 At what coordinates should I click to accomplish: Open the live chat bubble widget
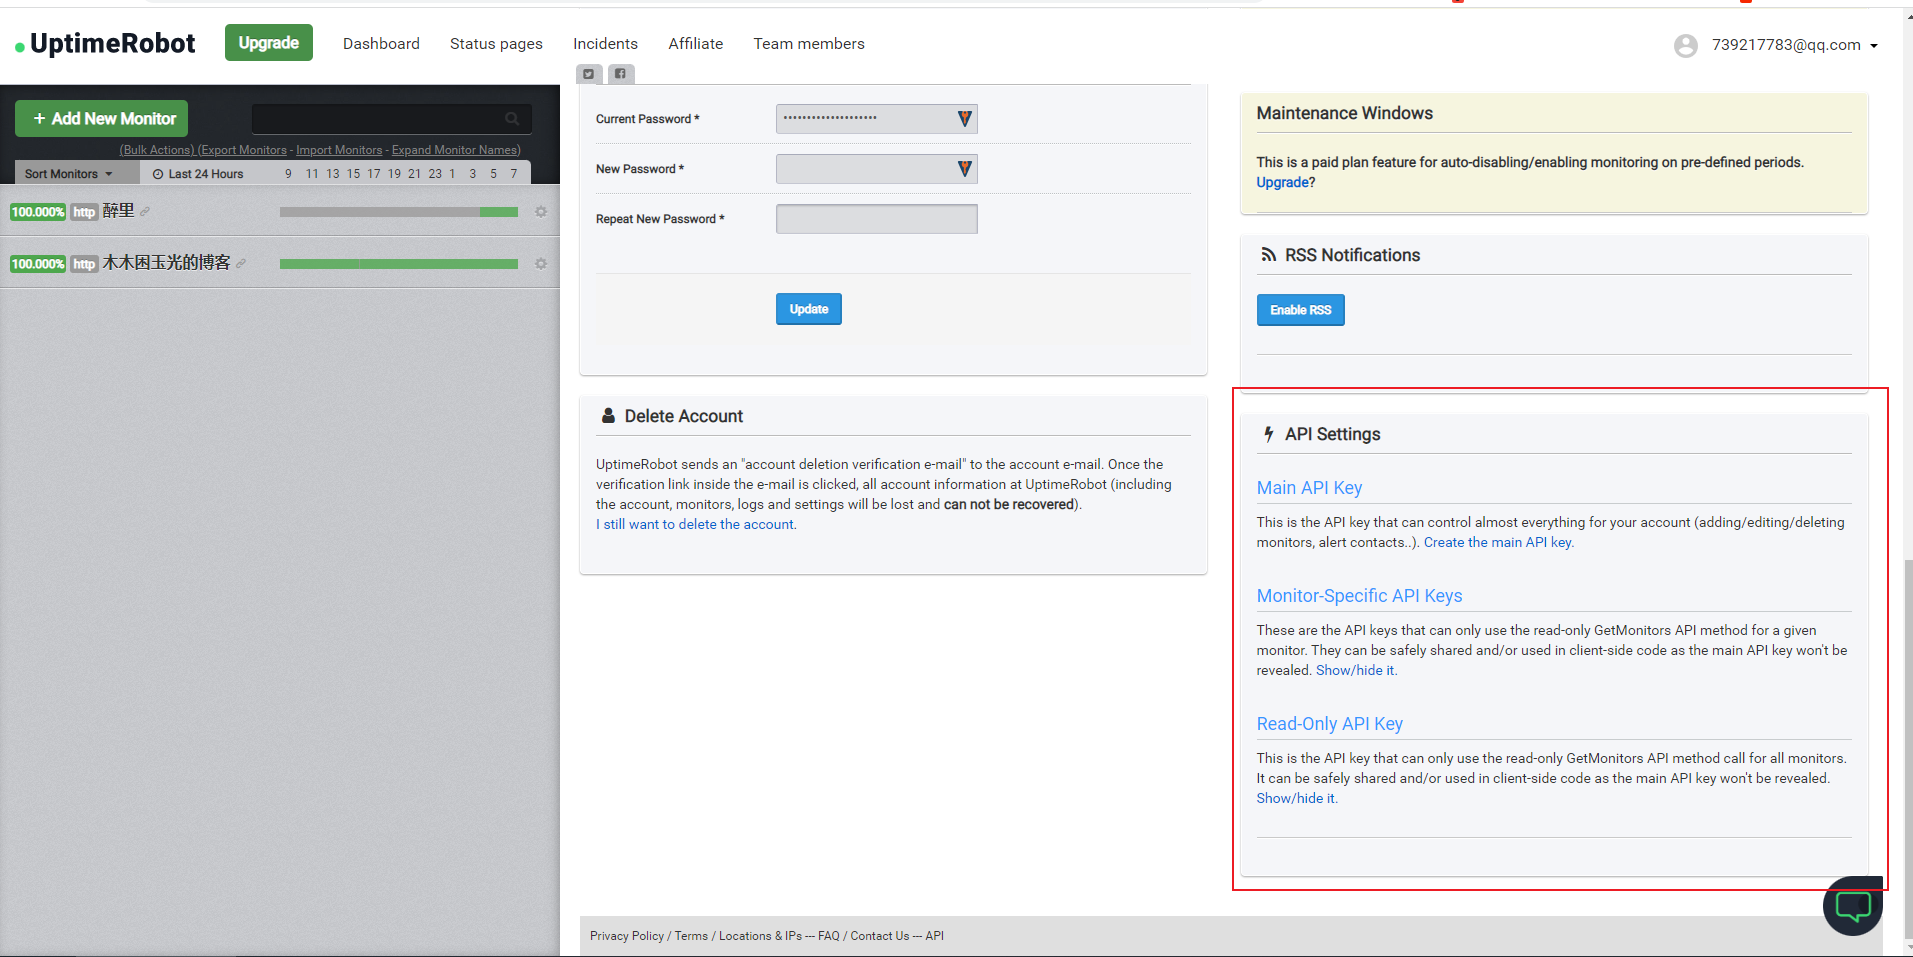click(x=1853, y=906)
